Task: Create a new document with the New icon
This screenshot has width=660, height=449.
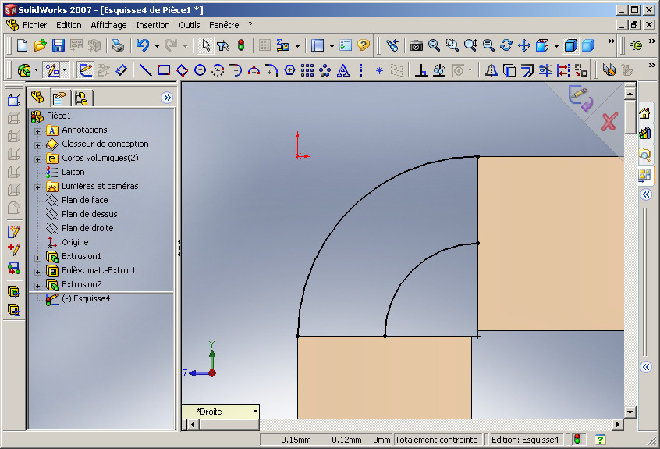Action: (22, 45)
